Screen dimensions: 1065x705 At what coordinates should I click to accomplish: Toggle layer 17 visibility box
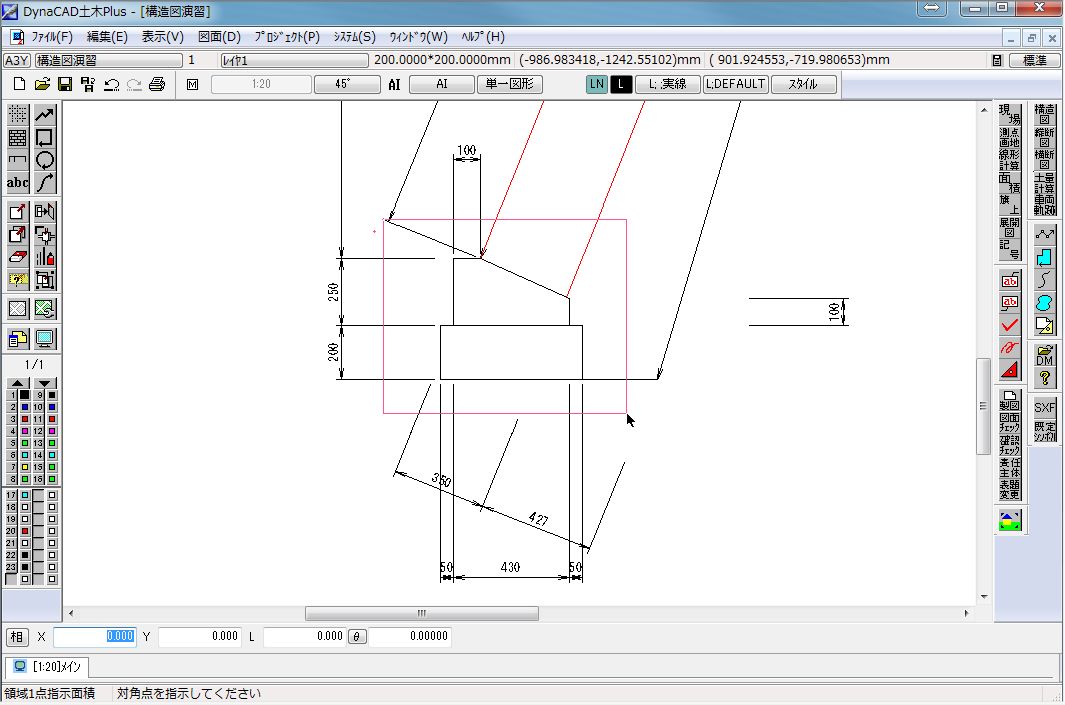pyautogui.click(x=25, y=495)
